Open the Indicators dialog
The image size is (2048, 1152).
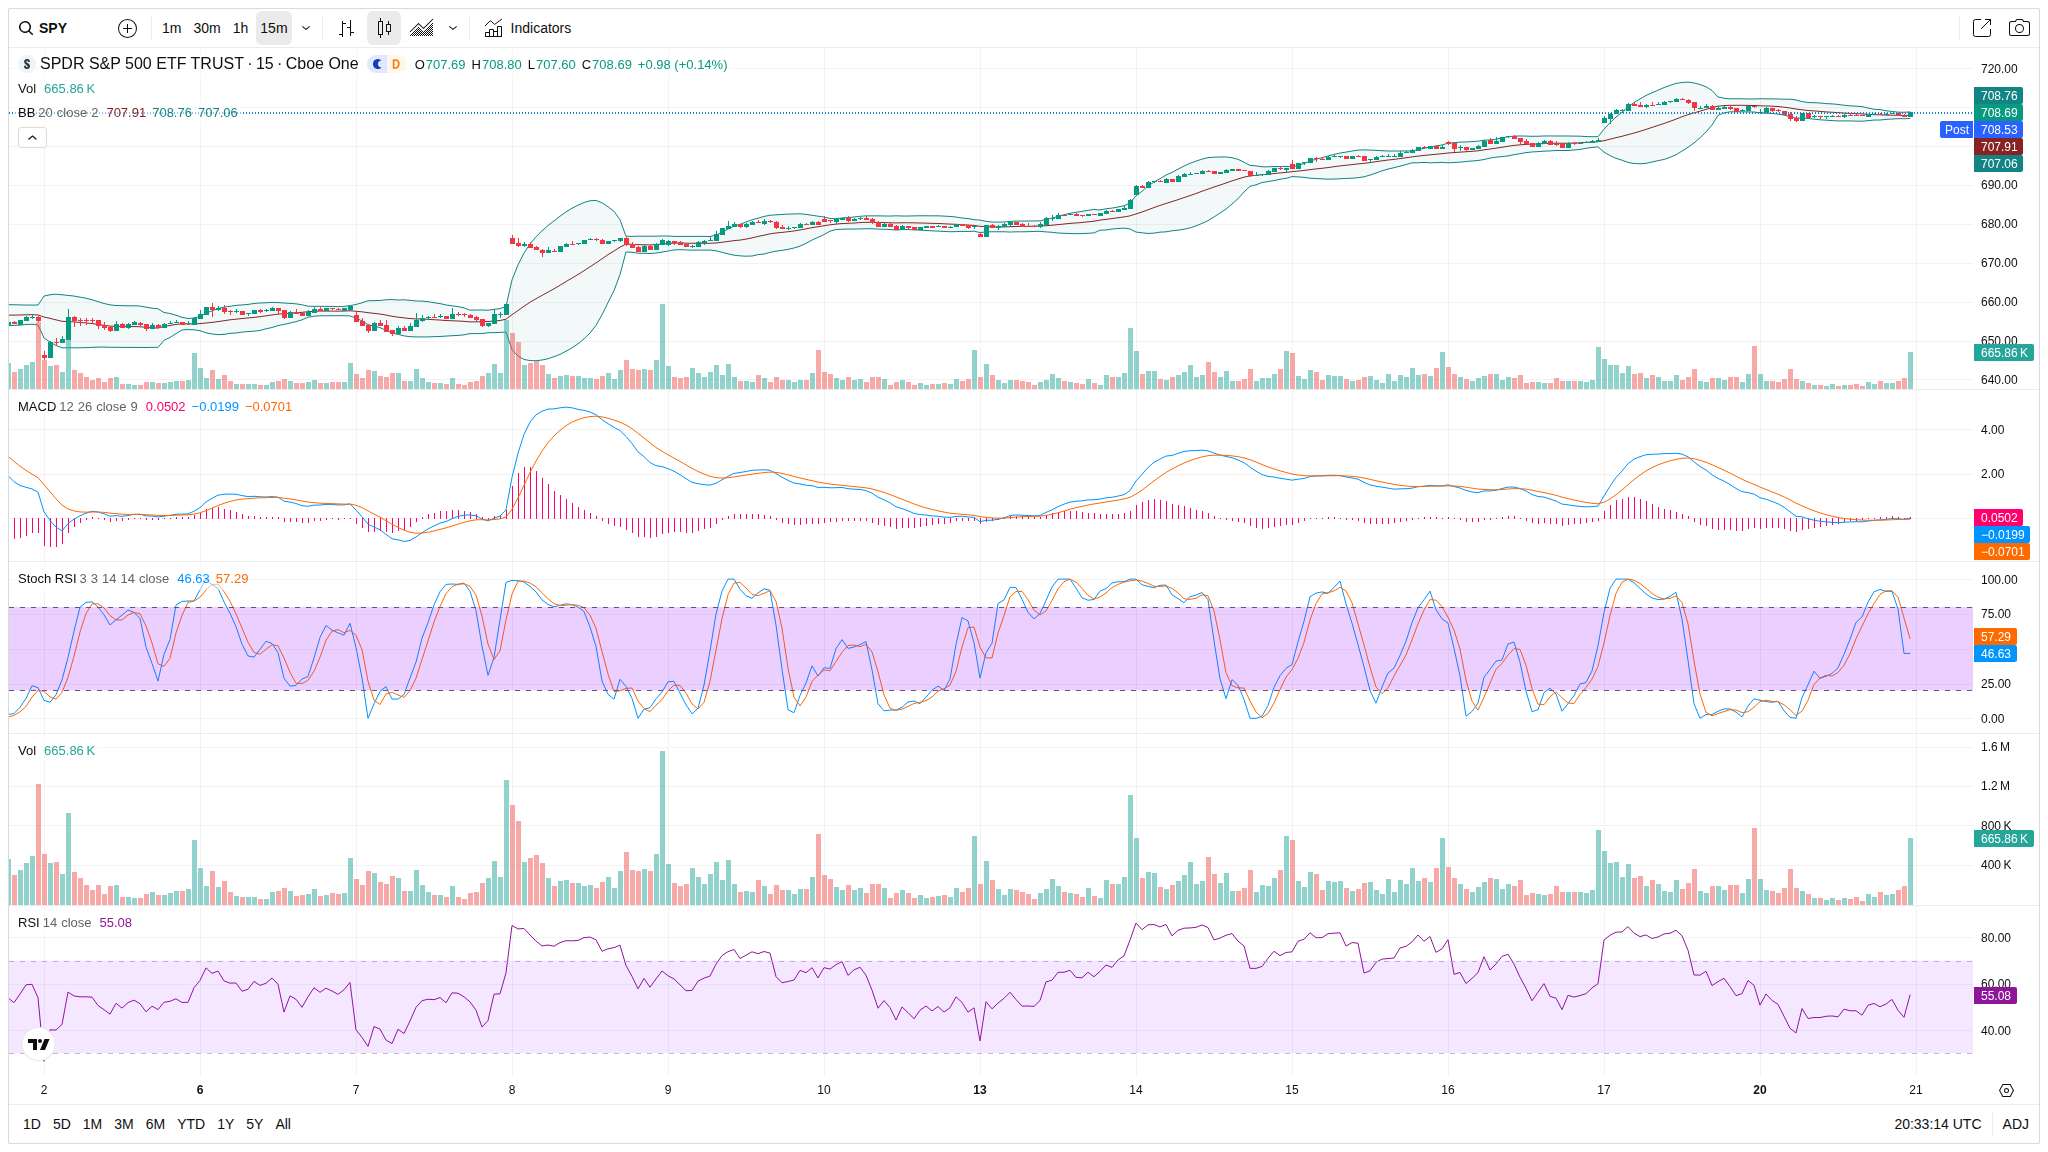tap(528, 28)
